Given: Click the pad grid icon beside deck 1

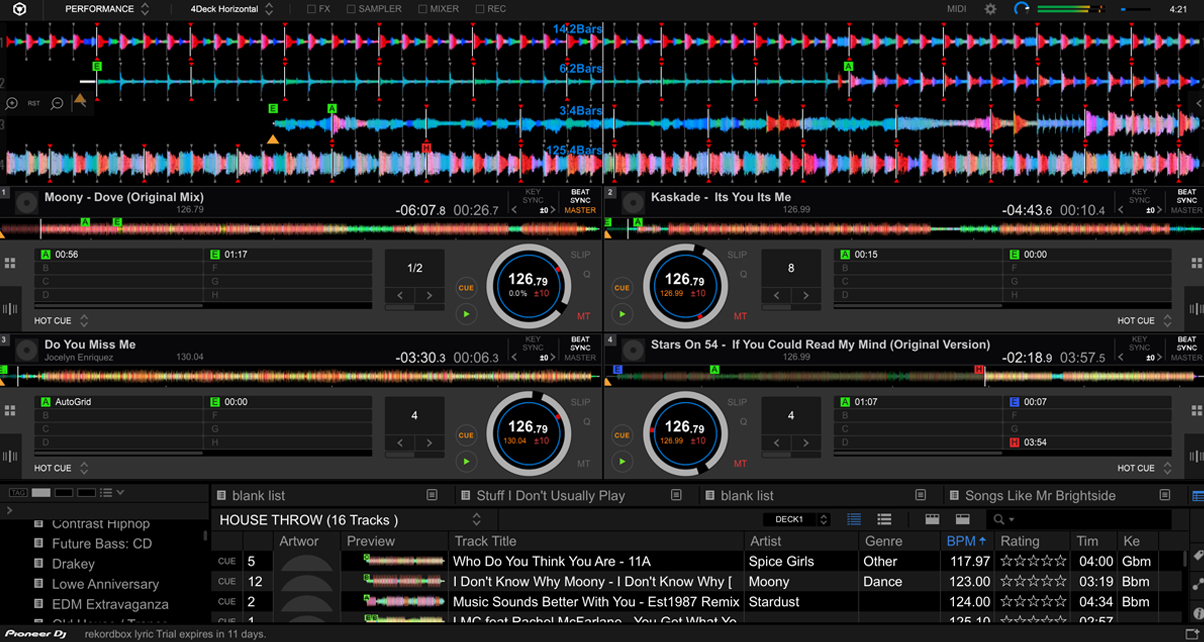Looking at the screenshot, I should (x=10, y=263).
